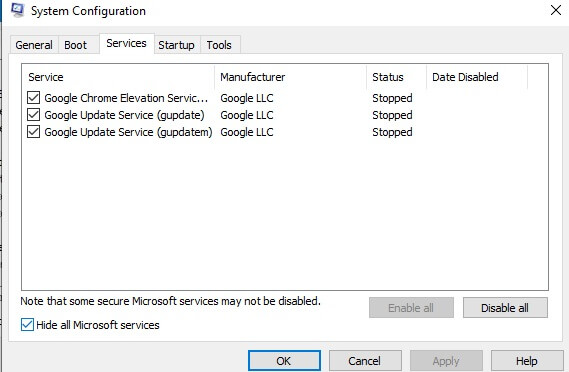Screen dimensions: 569x372
Task: Select the Google Update Service (gupdatem) text
Action: pos(128,132)
